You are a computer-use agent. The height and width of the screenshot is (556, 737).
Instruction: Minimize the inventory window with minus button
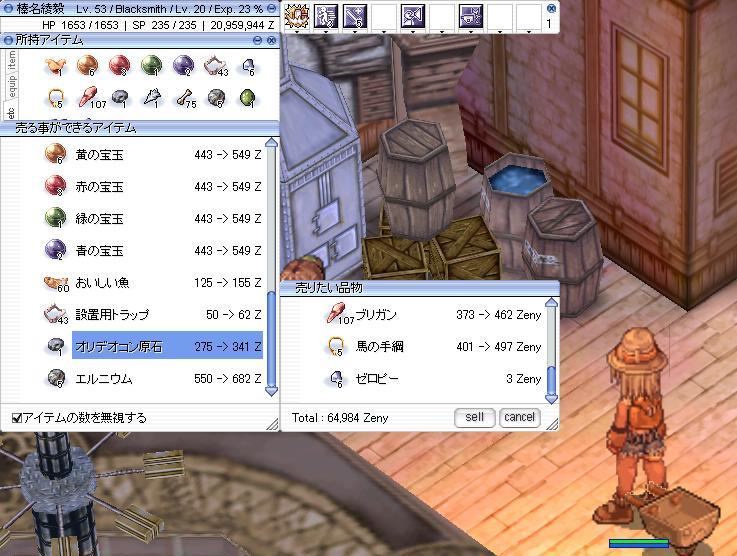[x=257, y=40]
